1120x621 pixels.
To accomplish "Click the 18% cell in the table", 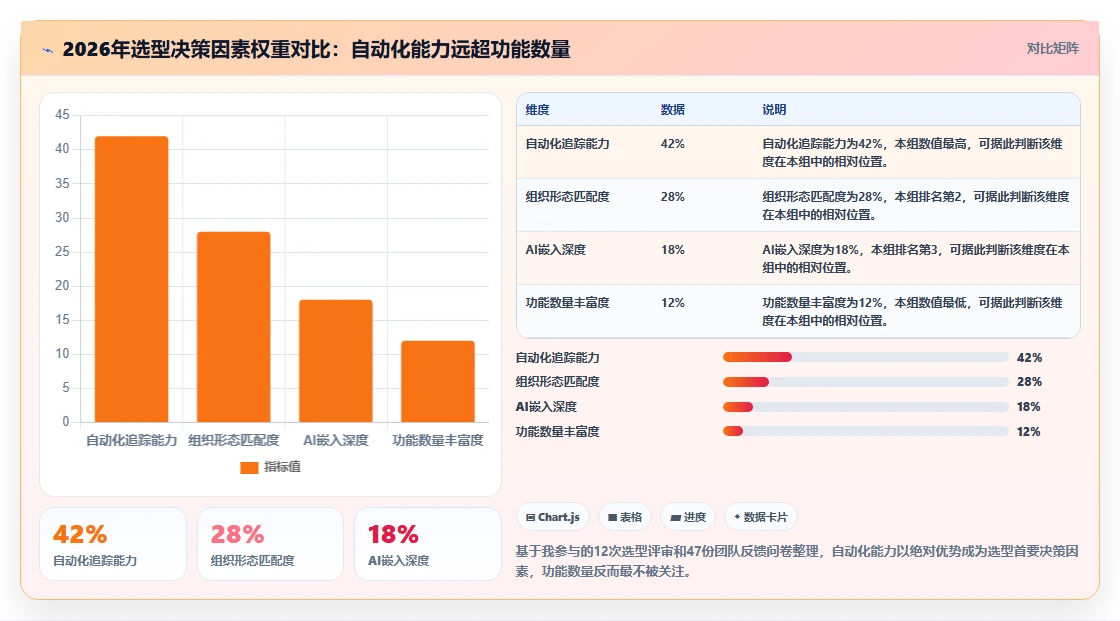I will pyautogui.click(x=672, y=249).
